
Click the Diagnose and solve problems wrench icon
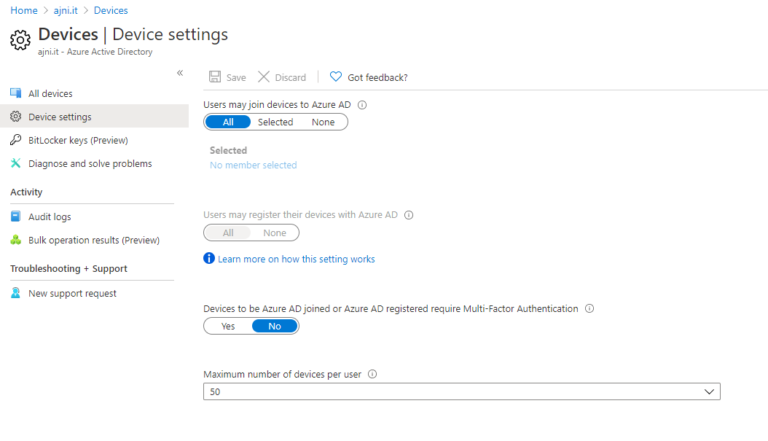[x=16, y=163]
